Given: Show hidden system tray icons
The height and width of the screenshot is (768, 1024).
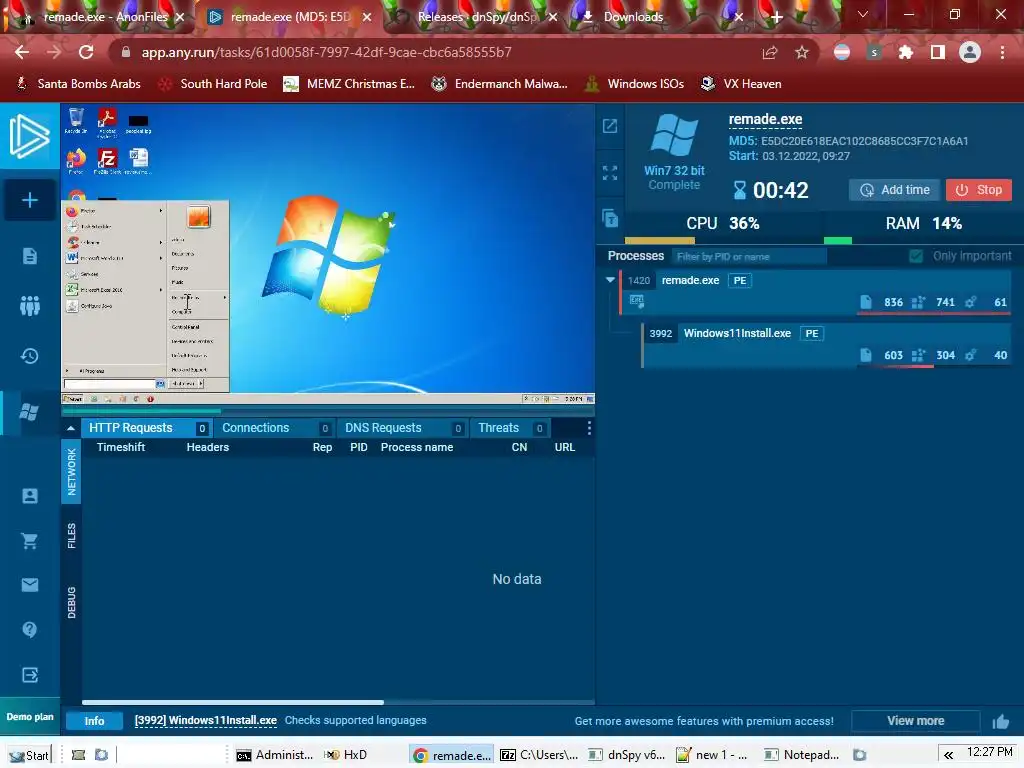Looking at the screenshot, I should 948,755.
